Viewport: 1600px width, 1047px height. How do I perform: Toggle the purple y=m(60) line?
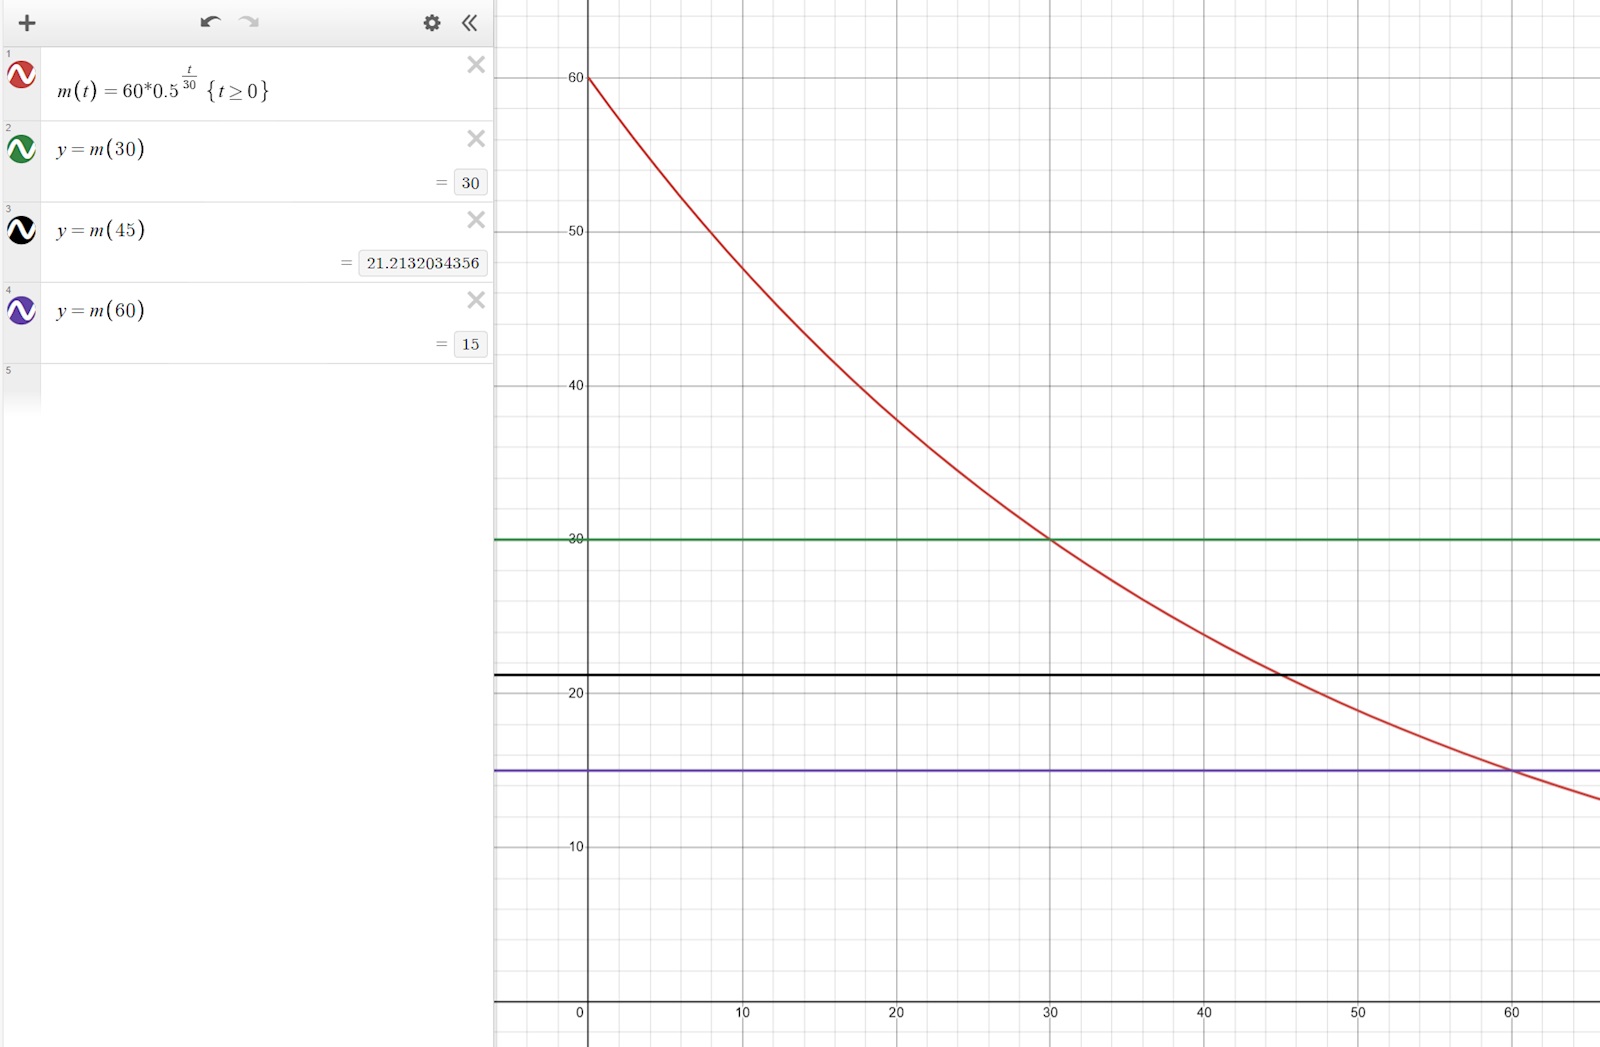click(22, 311)
